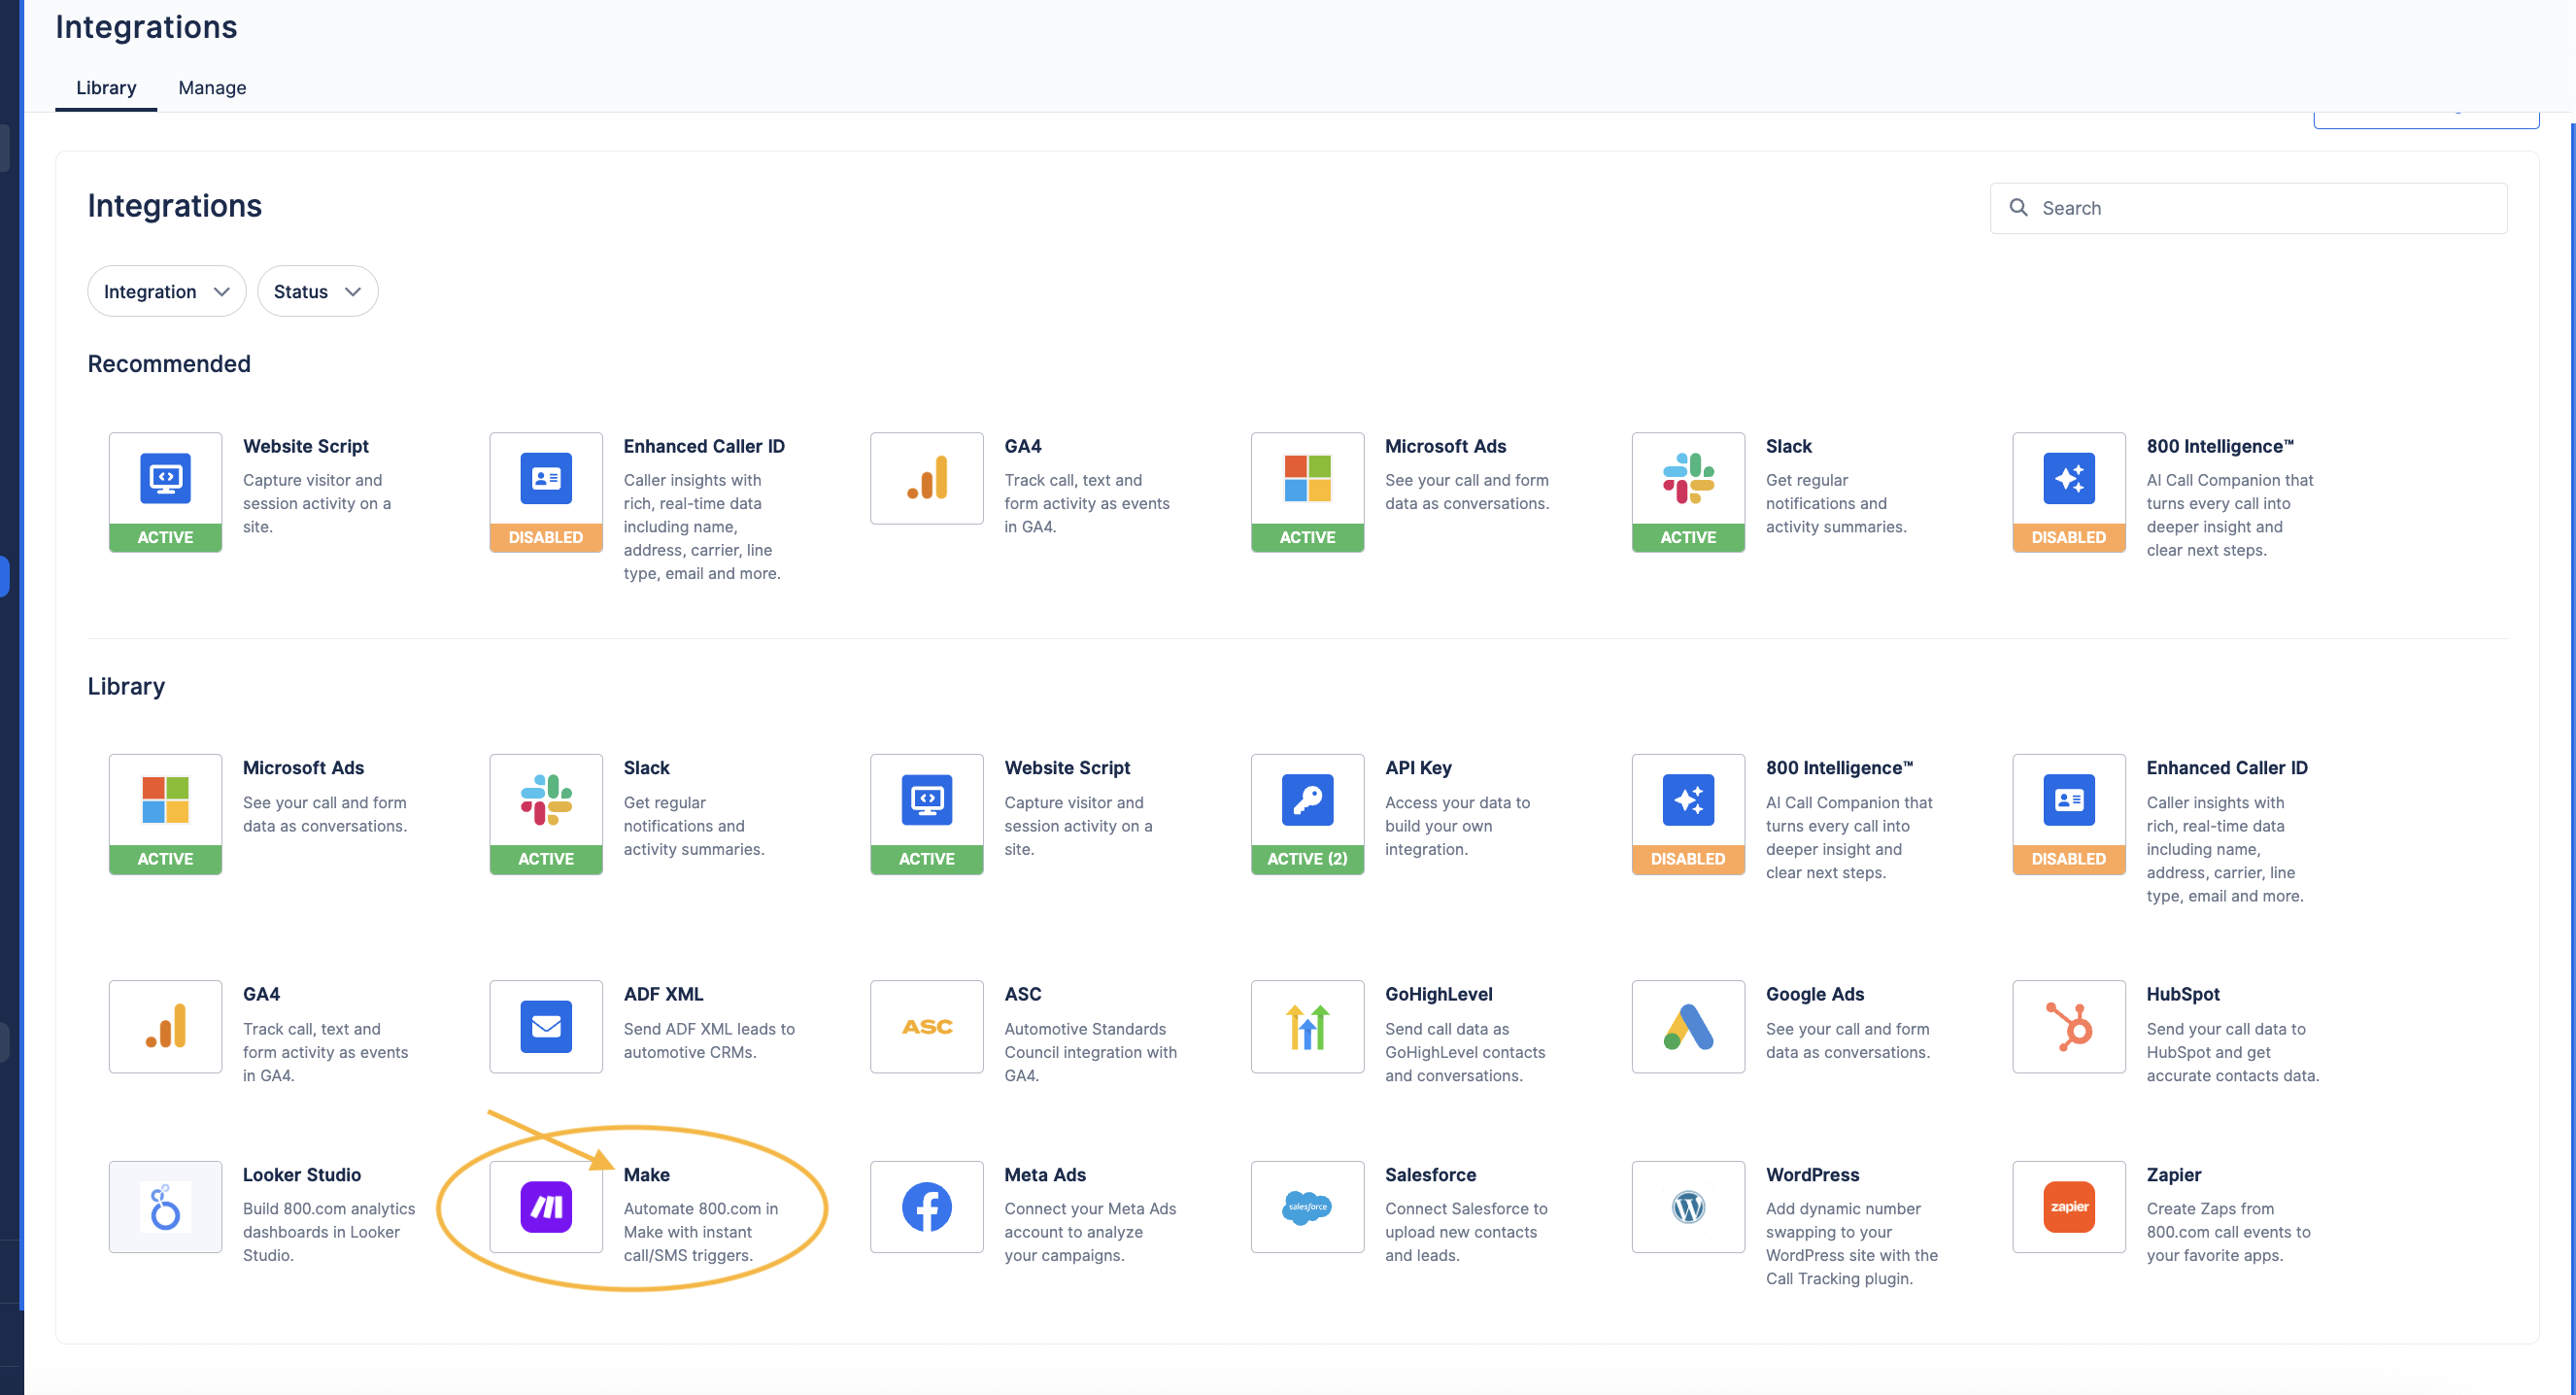Click the 'Recommended' section heading

pyautogui.click(x=169, y=364)
